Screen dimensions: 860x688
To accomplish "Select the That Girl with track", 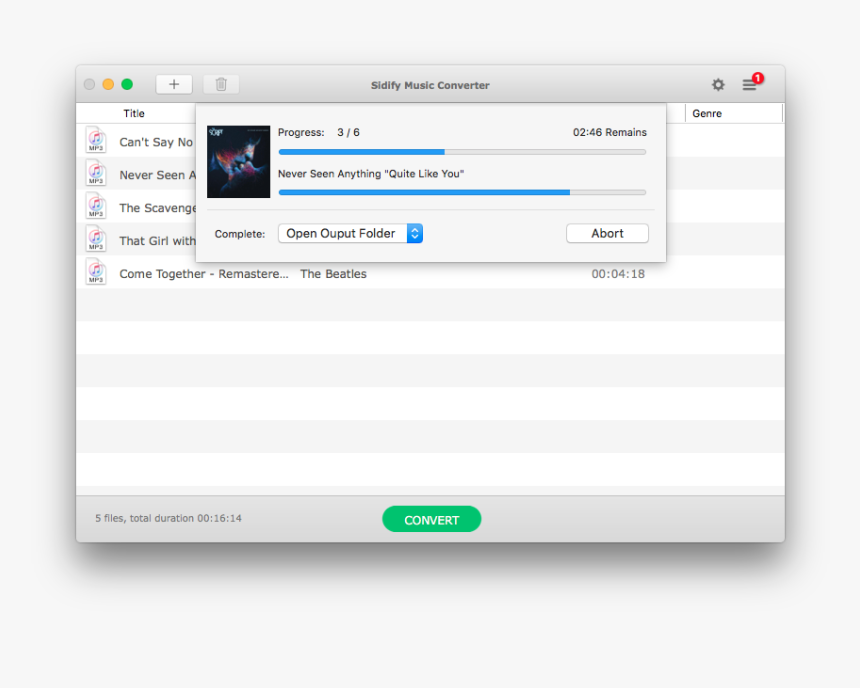I will pyautogui.click(x=157, y=241).
